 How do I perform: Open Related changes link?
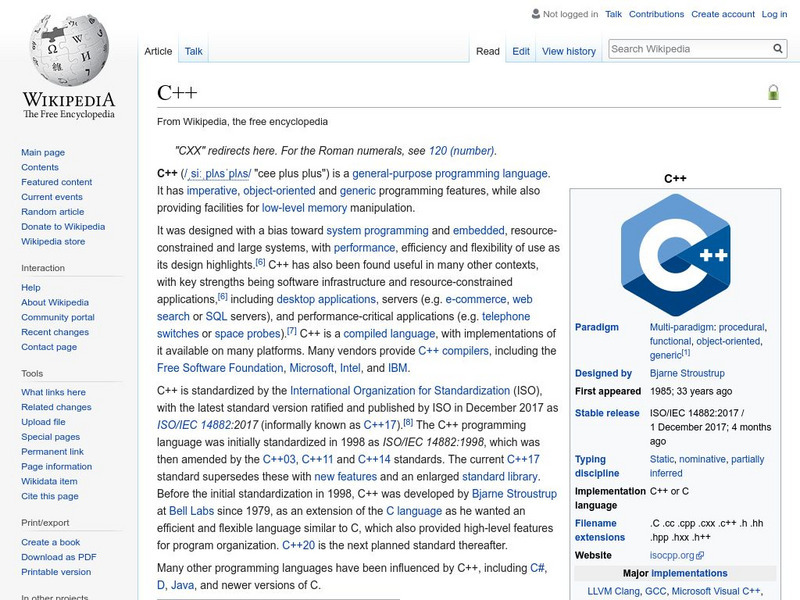point(56,407)
